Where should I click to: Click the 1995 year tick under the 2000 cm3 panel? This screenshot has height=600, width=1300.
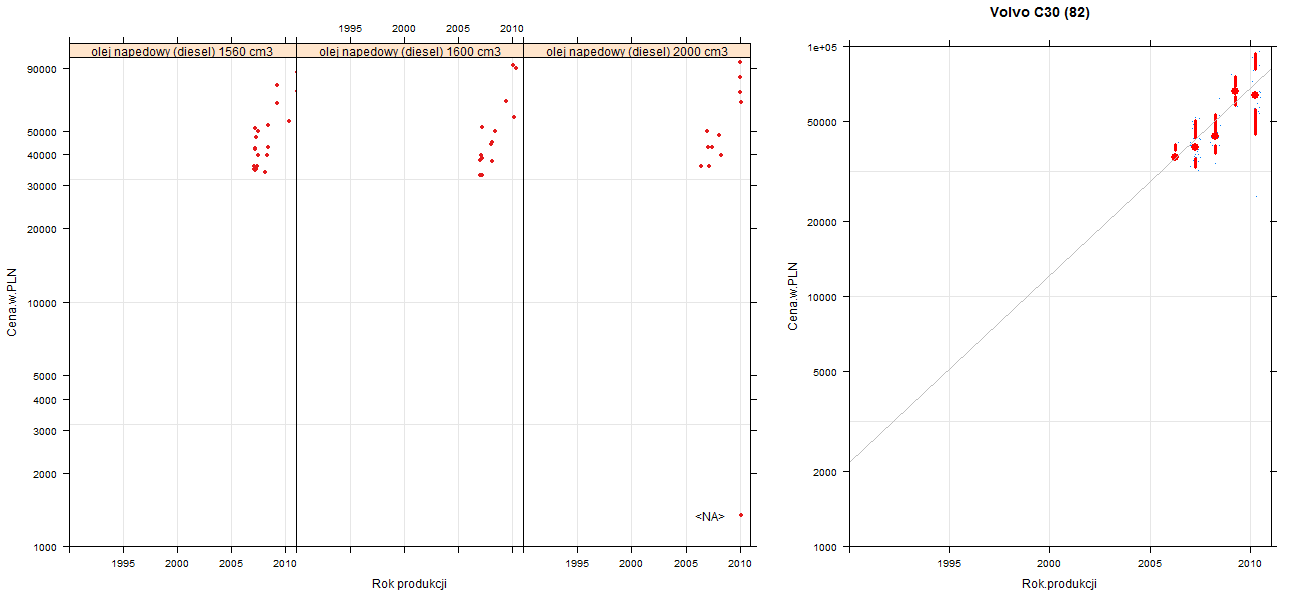(577, 564)
